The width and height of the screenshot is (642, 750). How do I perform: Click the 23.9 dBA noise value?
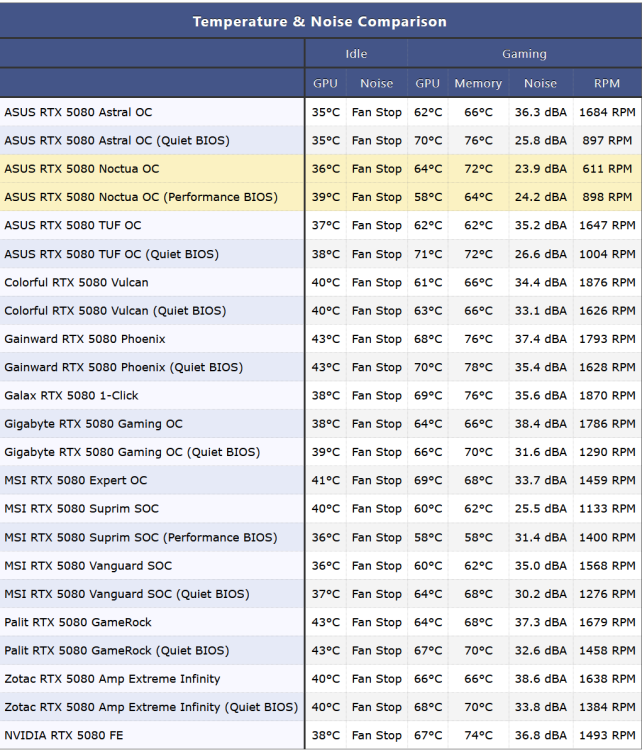[541, 168]
